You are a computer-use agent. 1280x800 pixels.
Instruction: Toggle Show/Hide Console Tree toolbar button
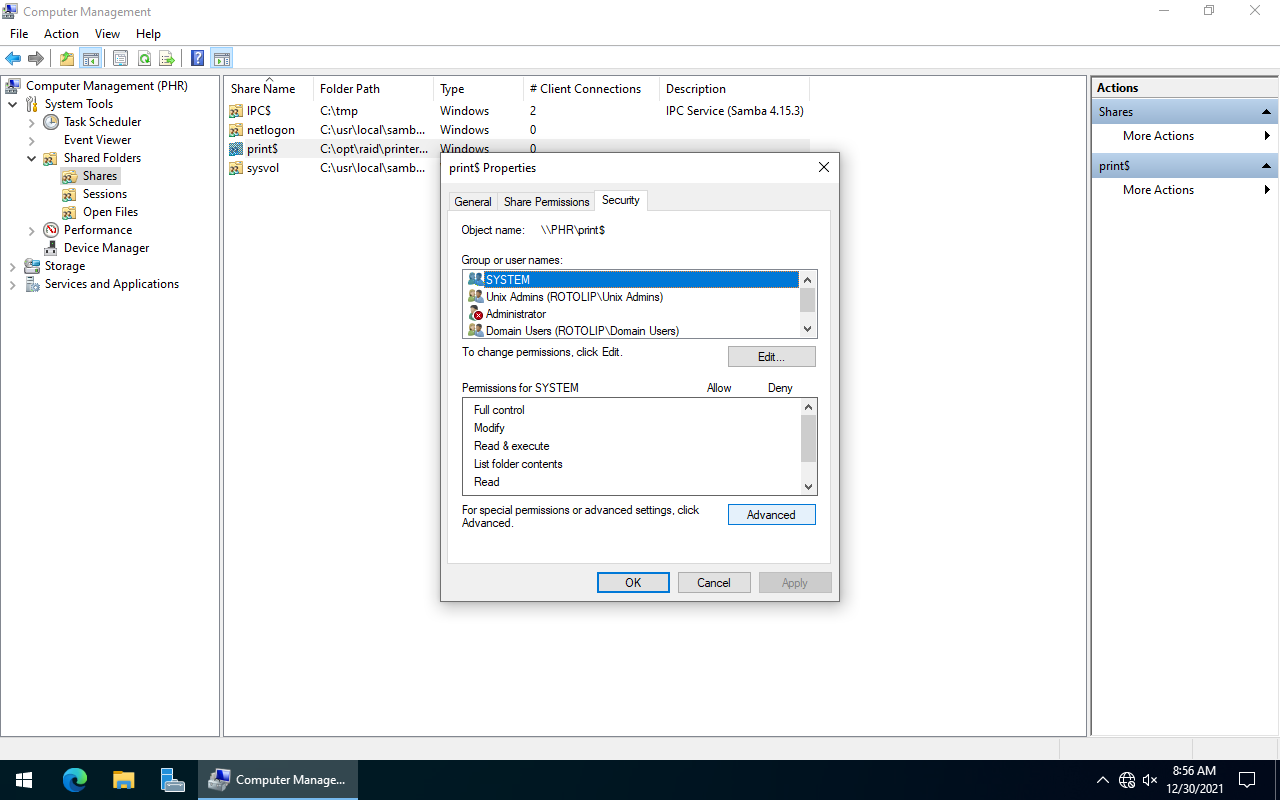[x=91, y=59]
